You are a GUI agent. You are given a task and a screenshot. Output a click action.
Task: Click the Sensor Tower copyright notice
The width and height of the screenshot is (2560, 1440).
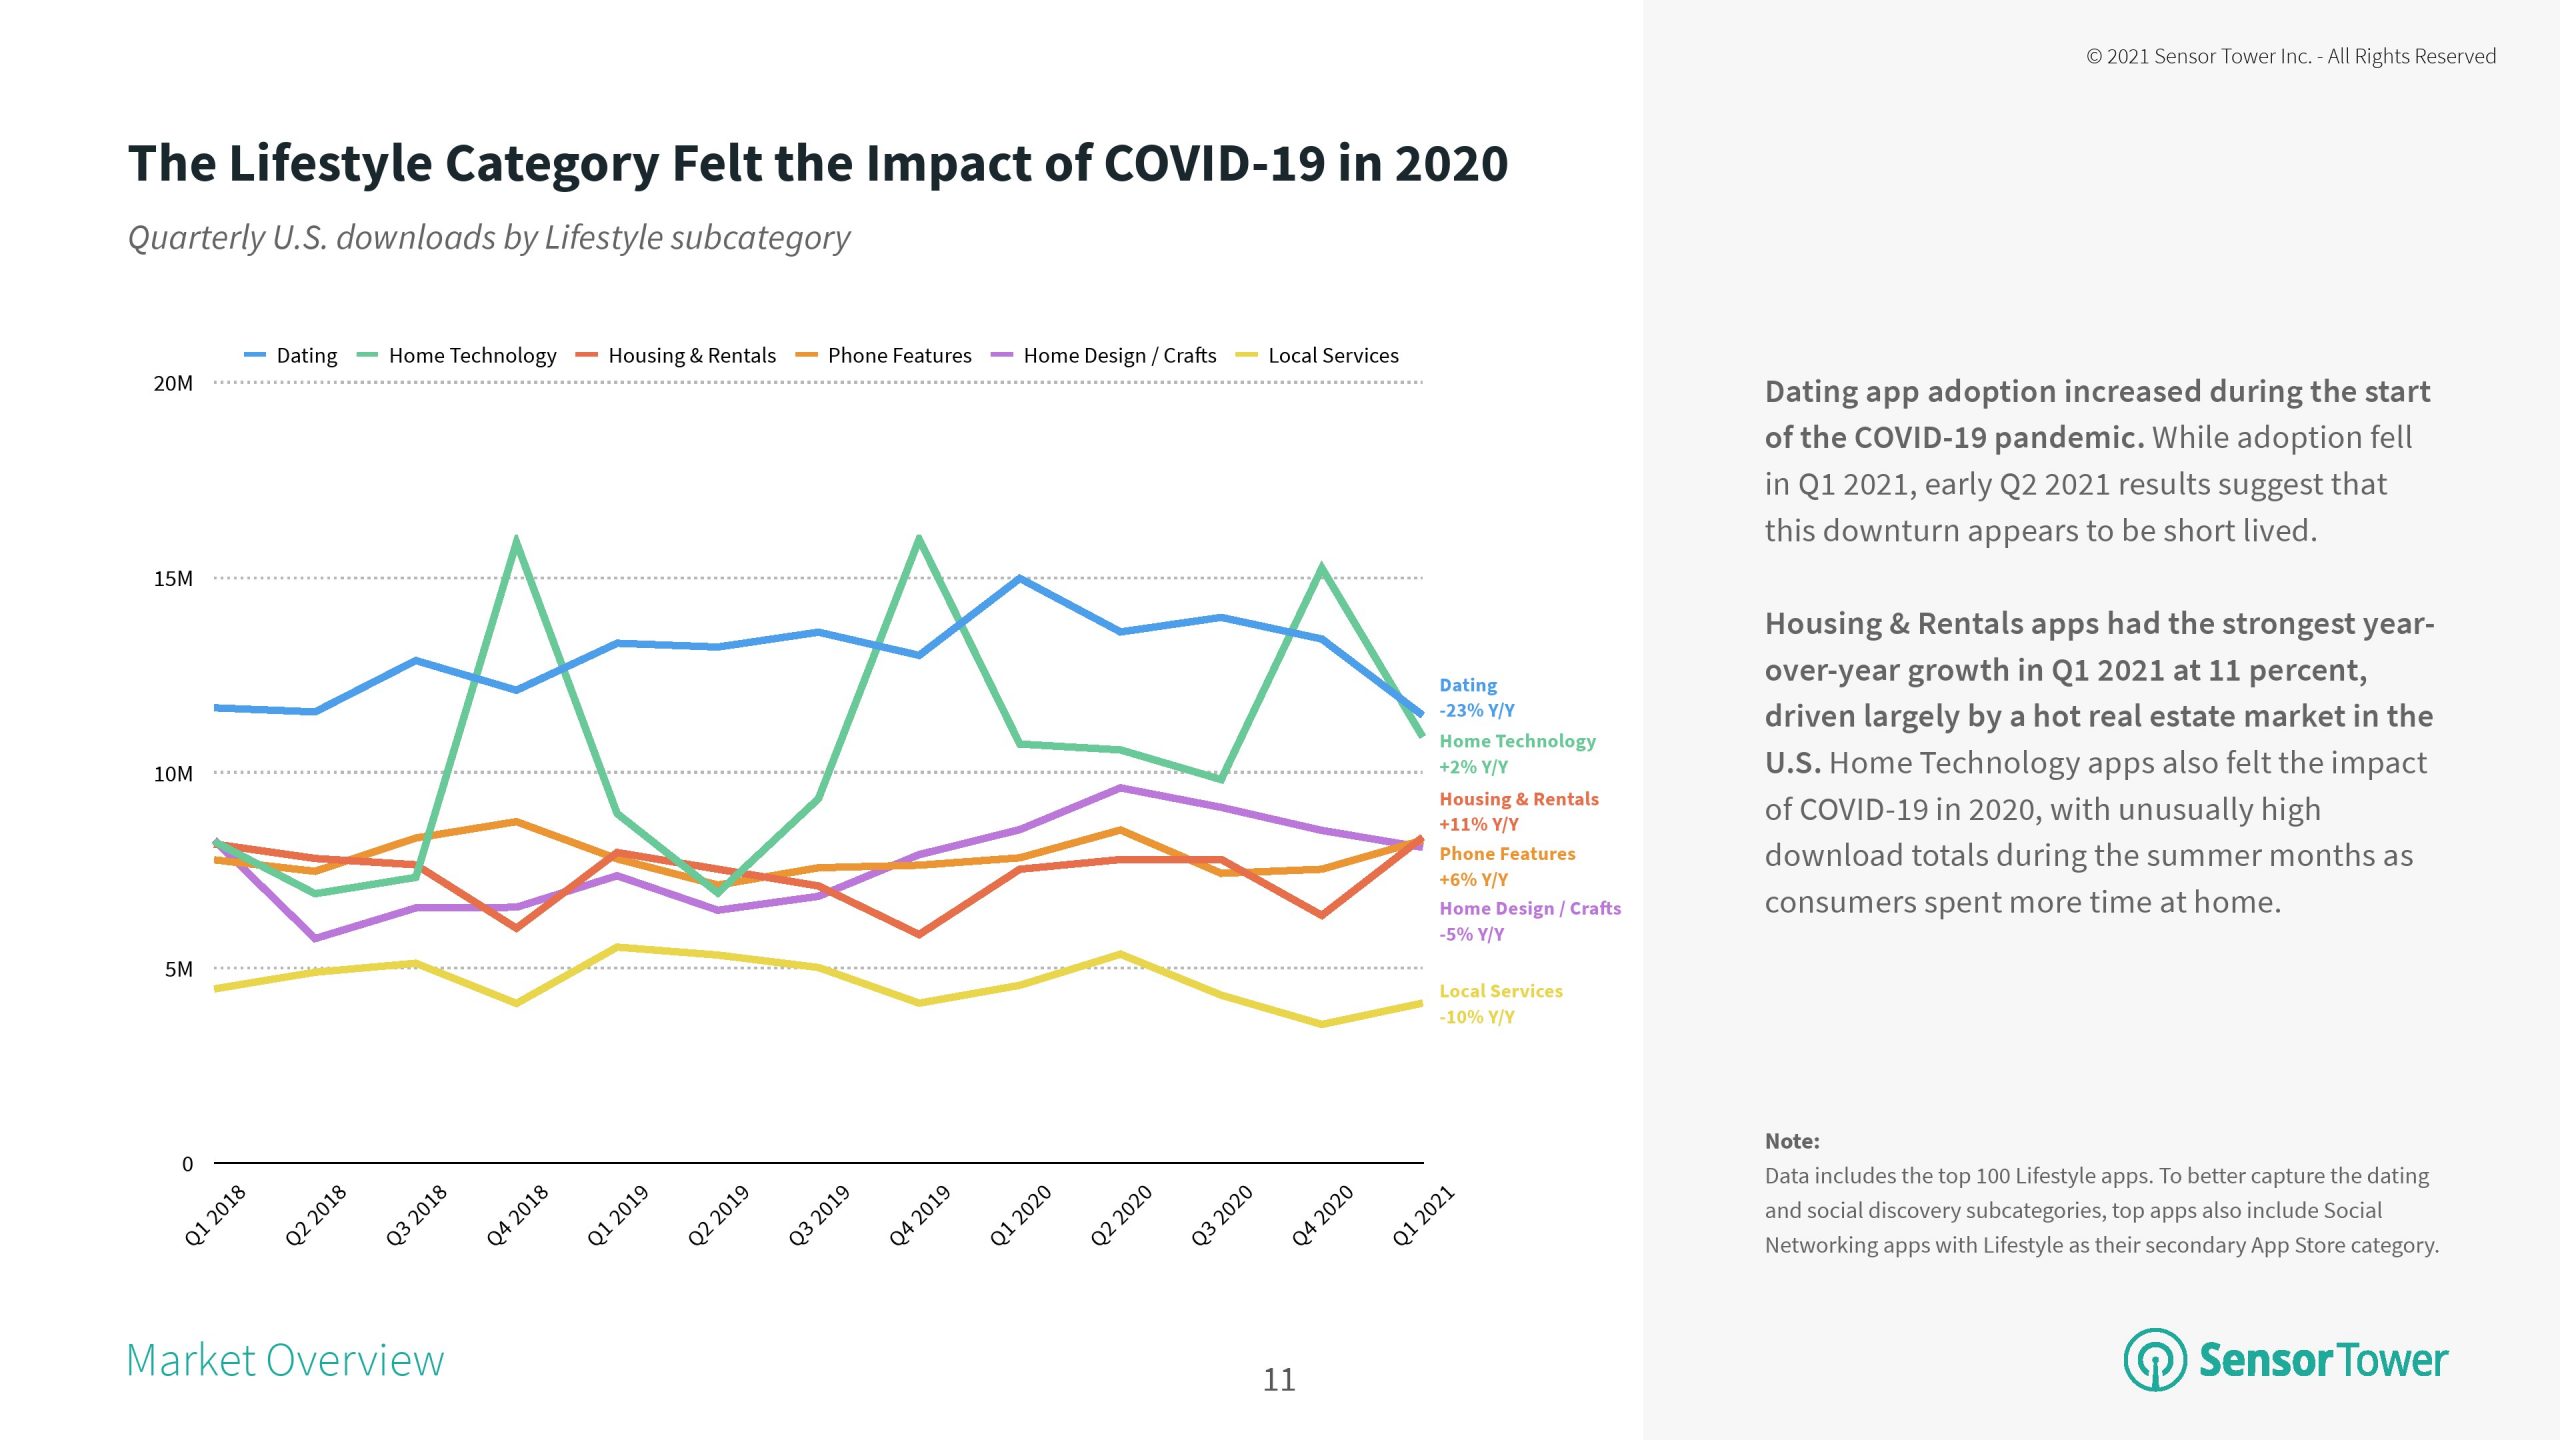tap(2290, 57)
